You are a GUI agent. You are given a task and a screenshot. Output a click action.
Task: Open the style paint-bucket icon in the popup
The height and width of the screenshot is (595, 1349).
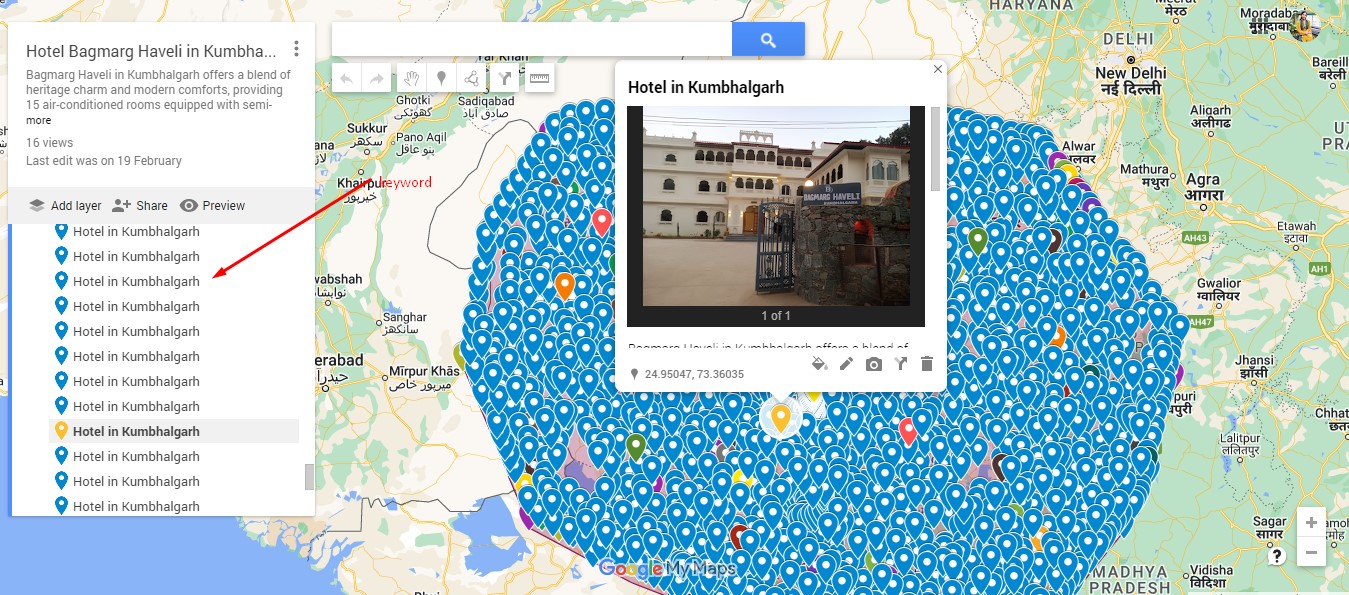(820, 364)
